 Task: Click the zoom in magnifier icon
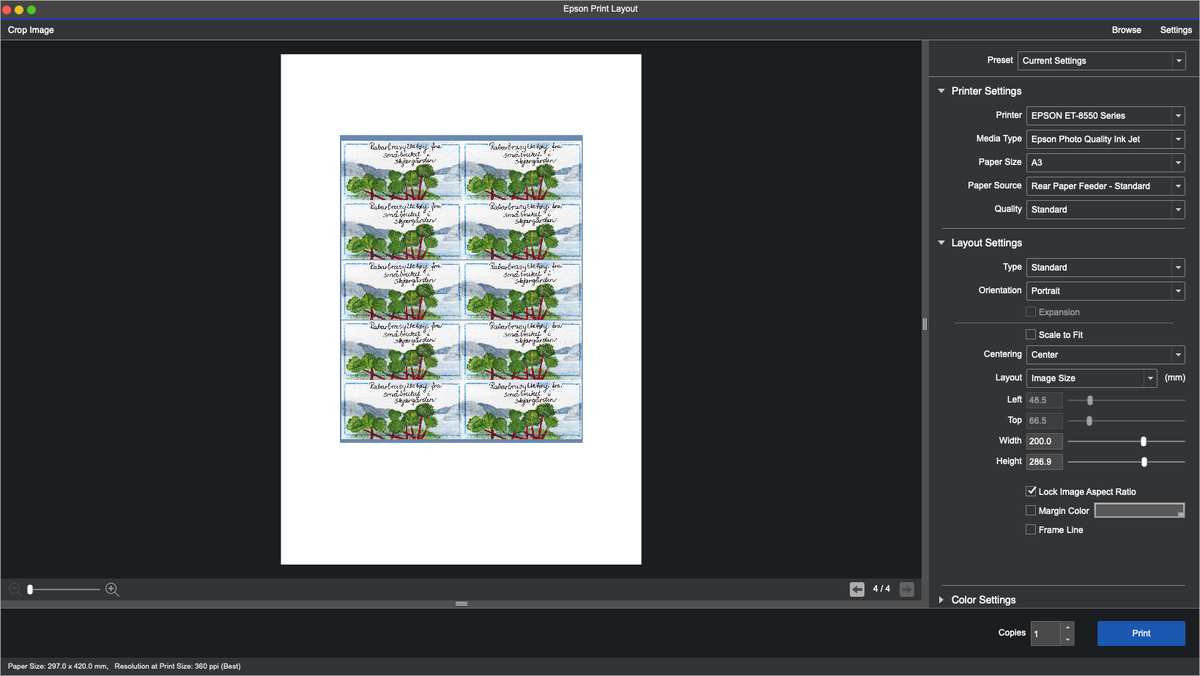point(112,590)
